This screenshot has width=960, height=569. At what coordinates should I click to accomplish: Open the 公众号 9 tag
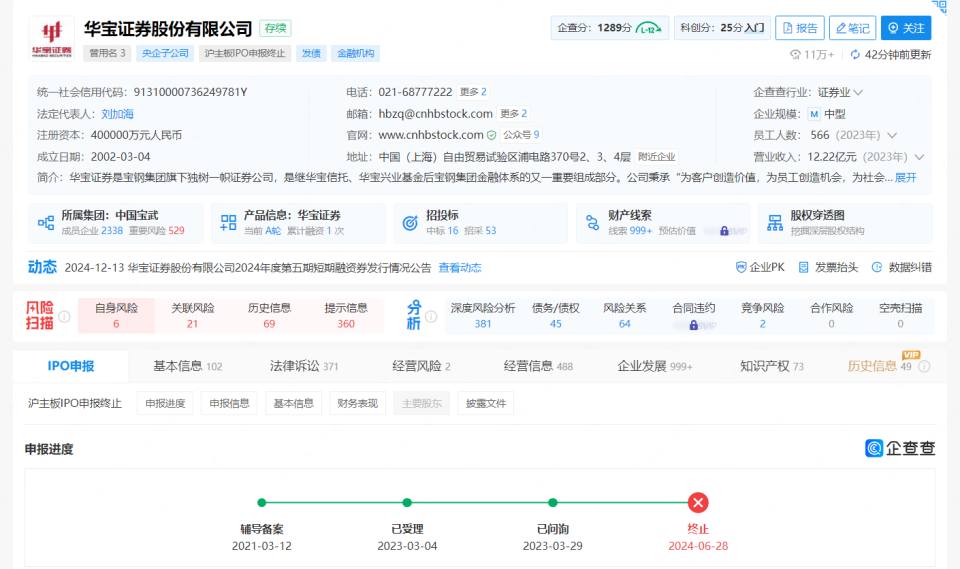point(521,135)
